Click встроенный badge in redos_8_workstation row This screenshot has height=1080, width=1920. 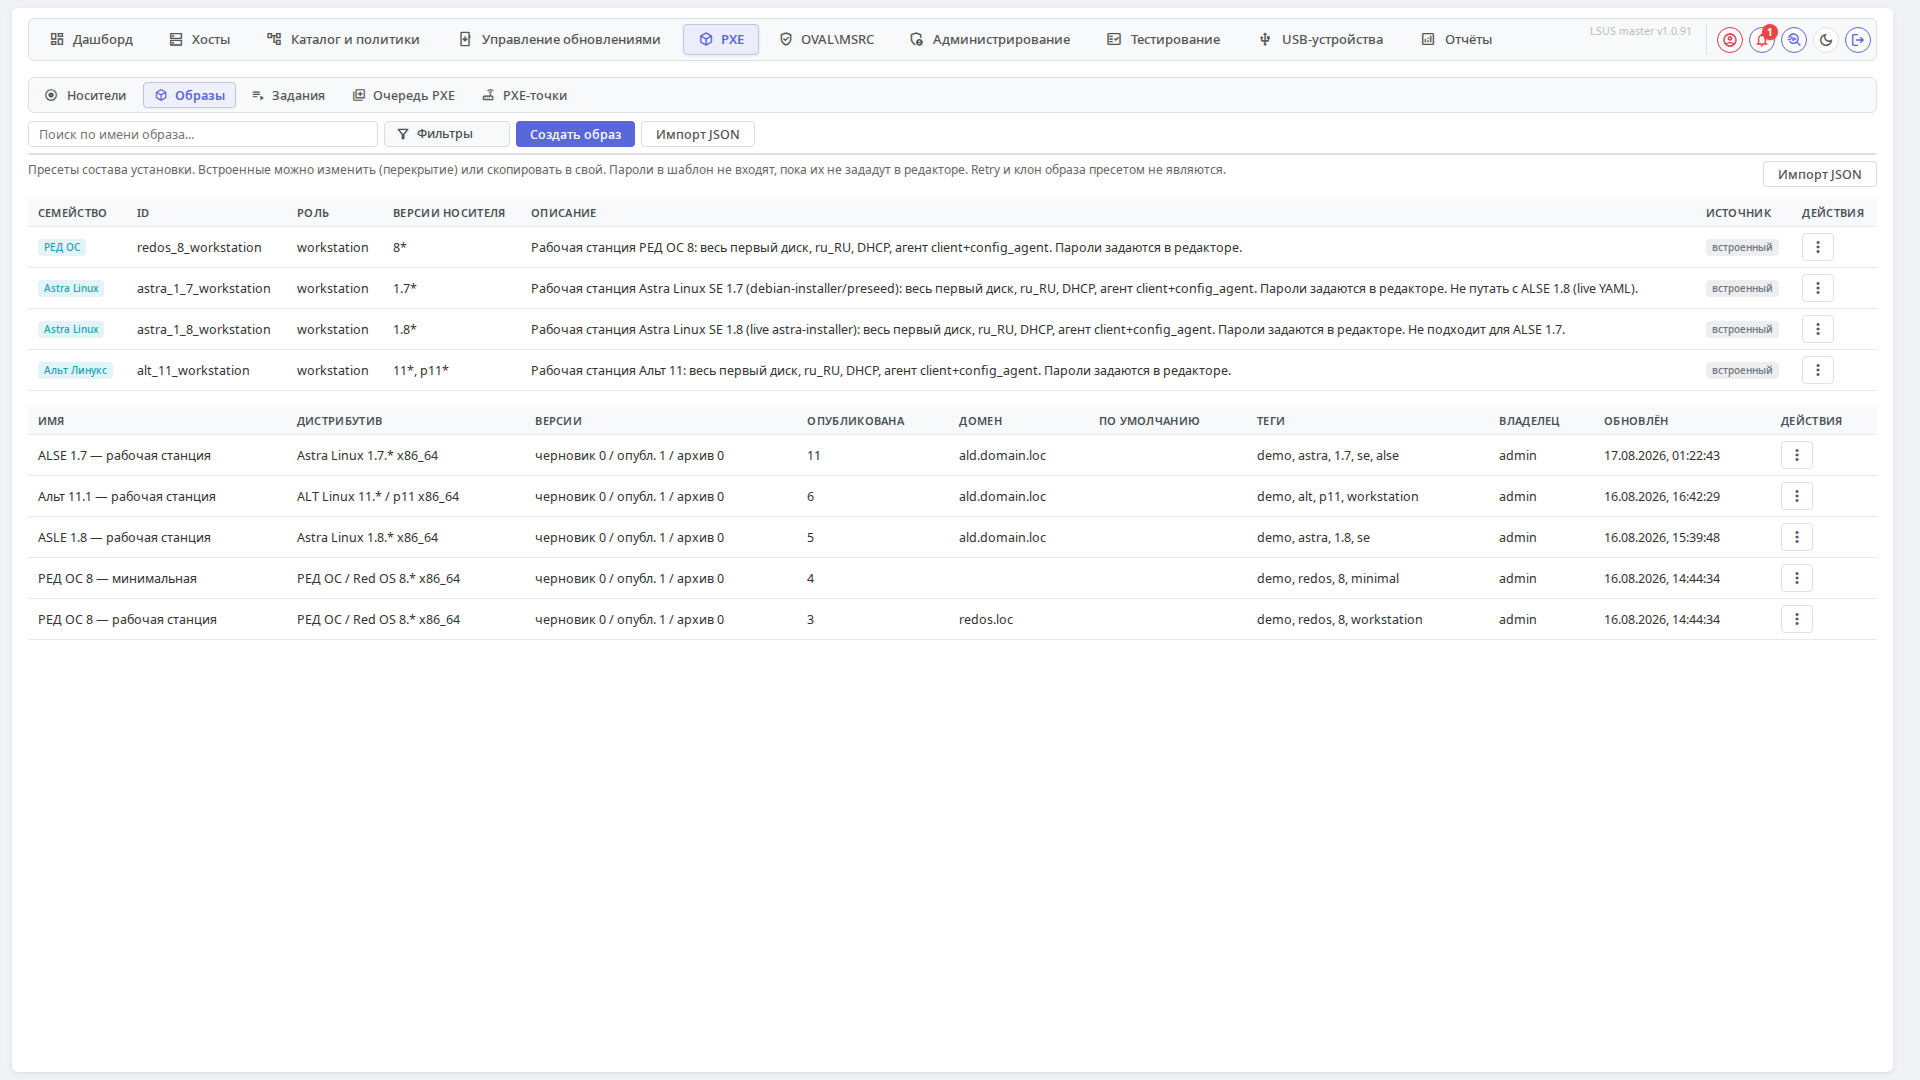point(1741,247)
